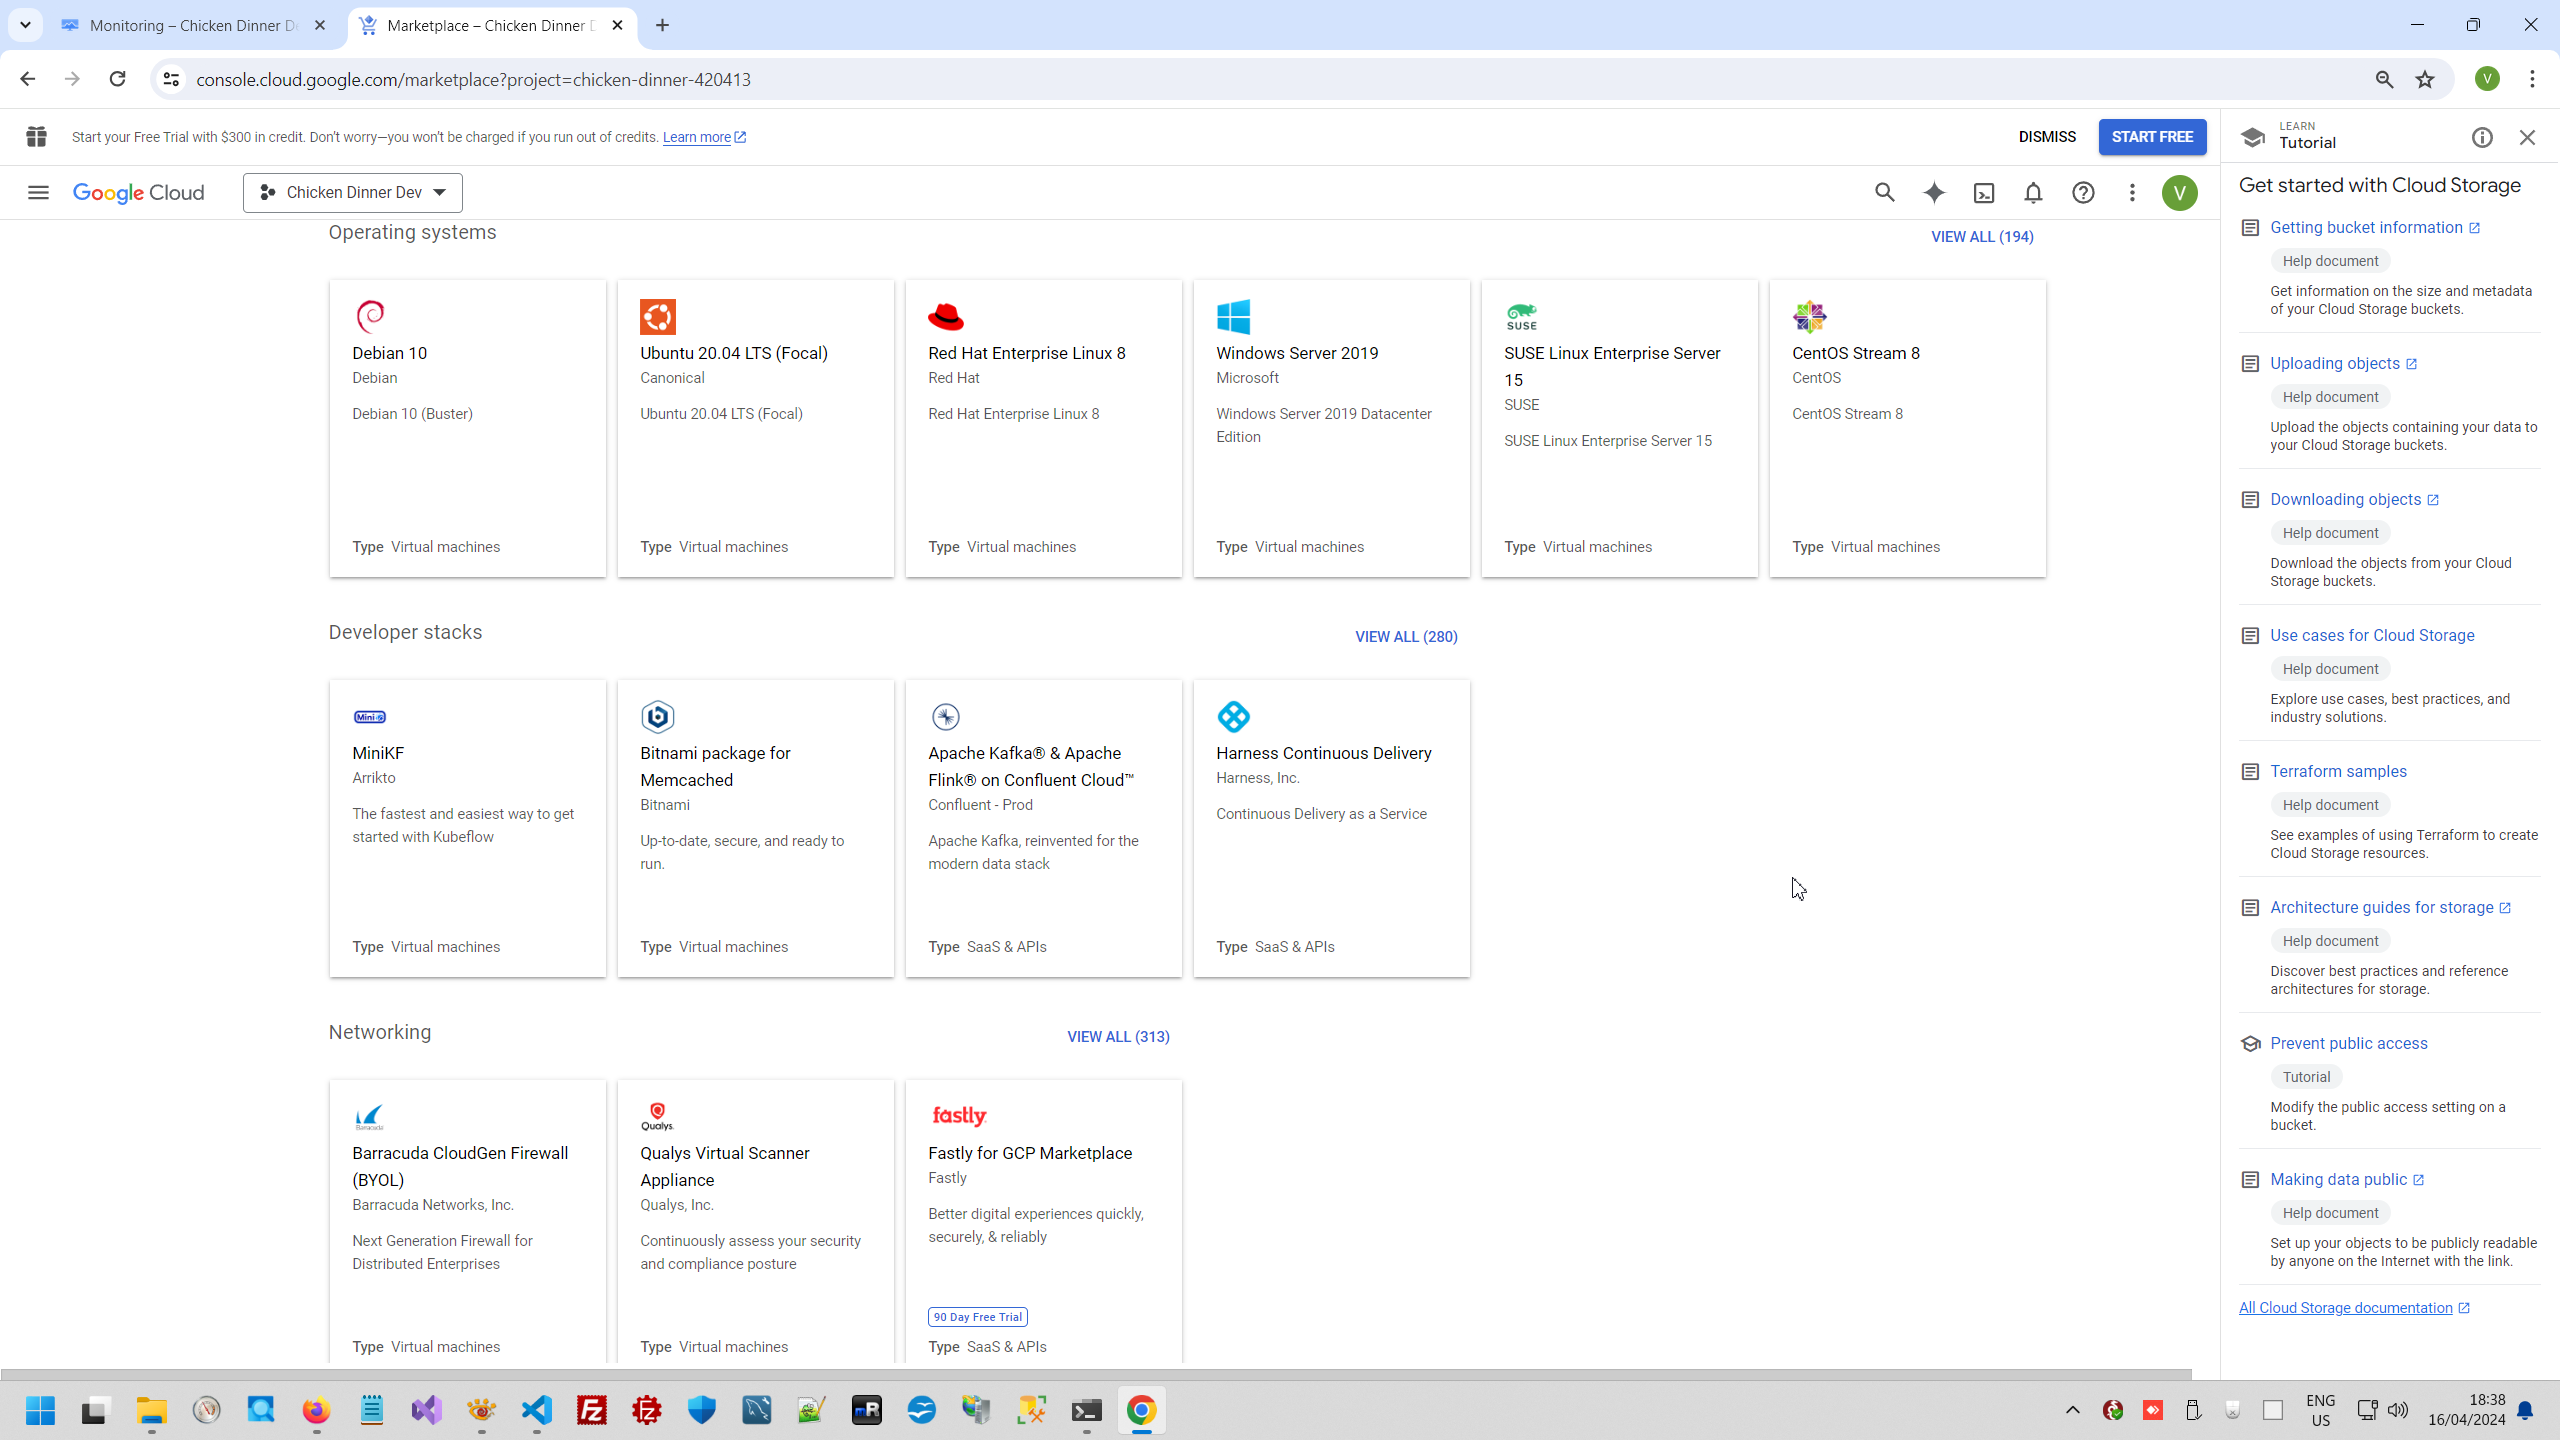
Task: Expand the Chicken Dinner Dev project selector
Action: pyautogui.click(x=353, y=192)
